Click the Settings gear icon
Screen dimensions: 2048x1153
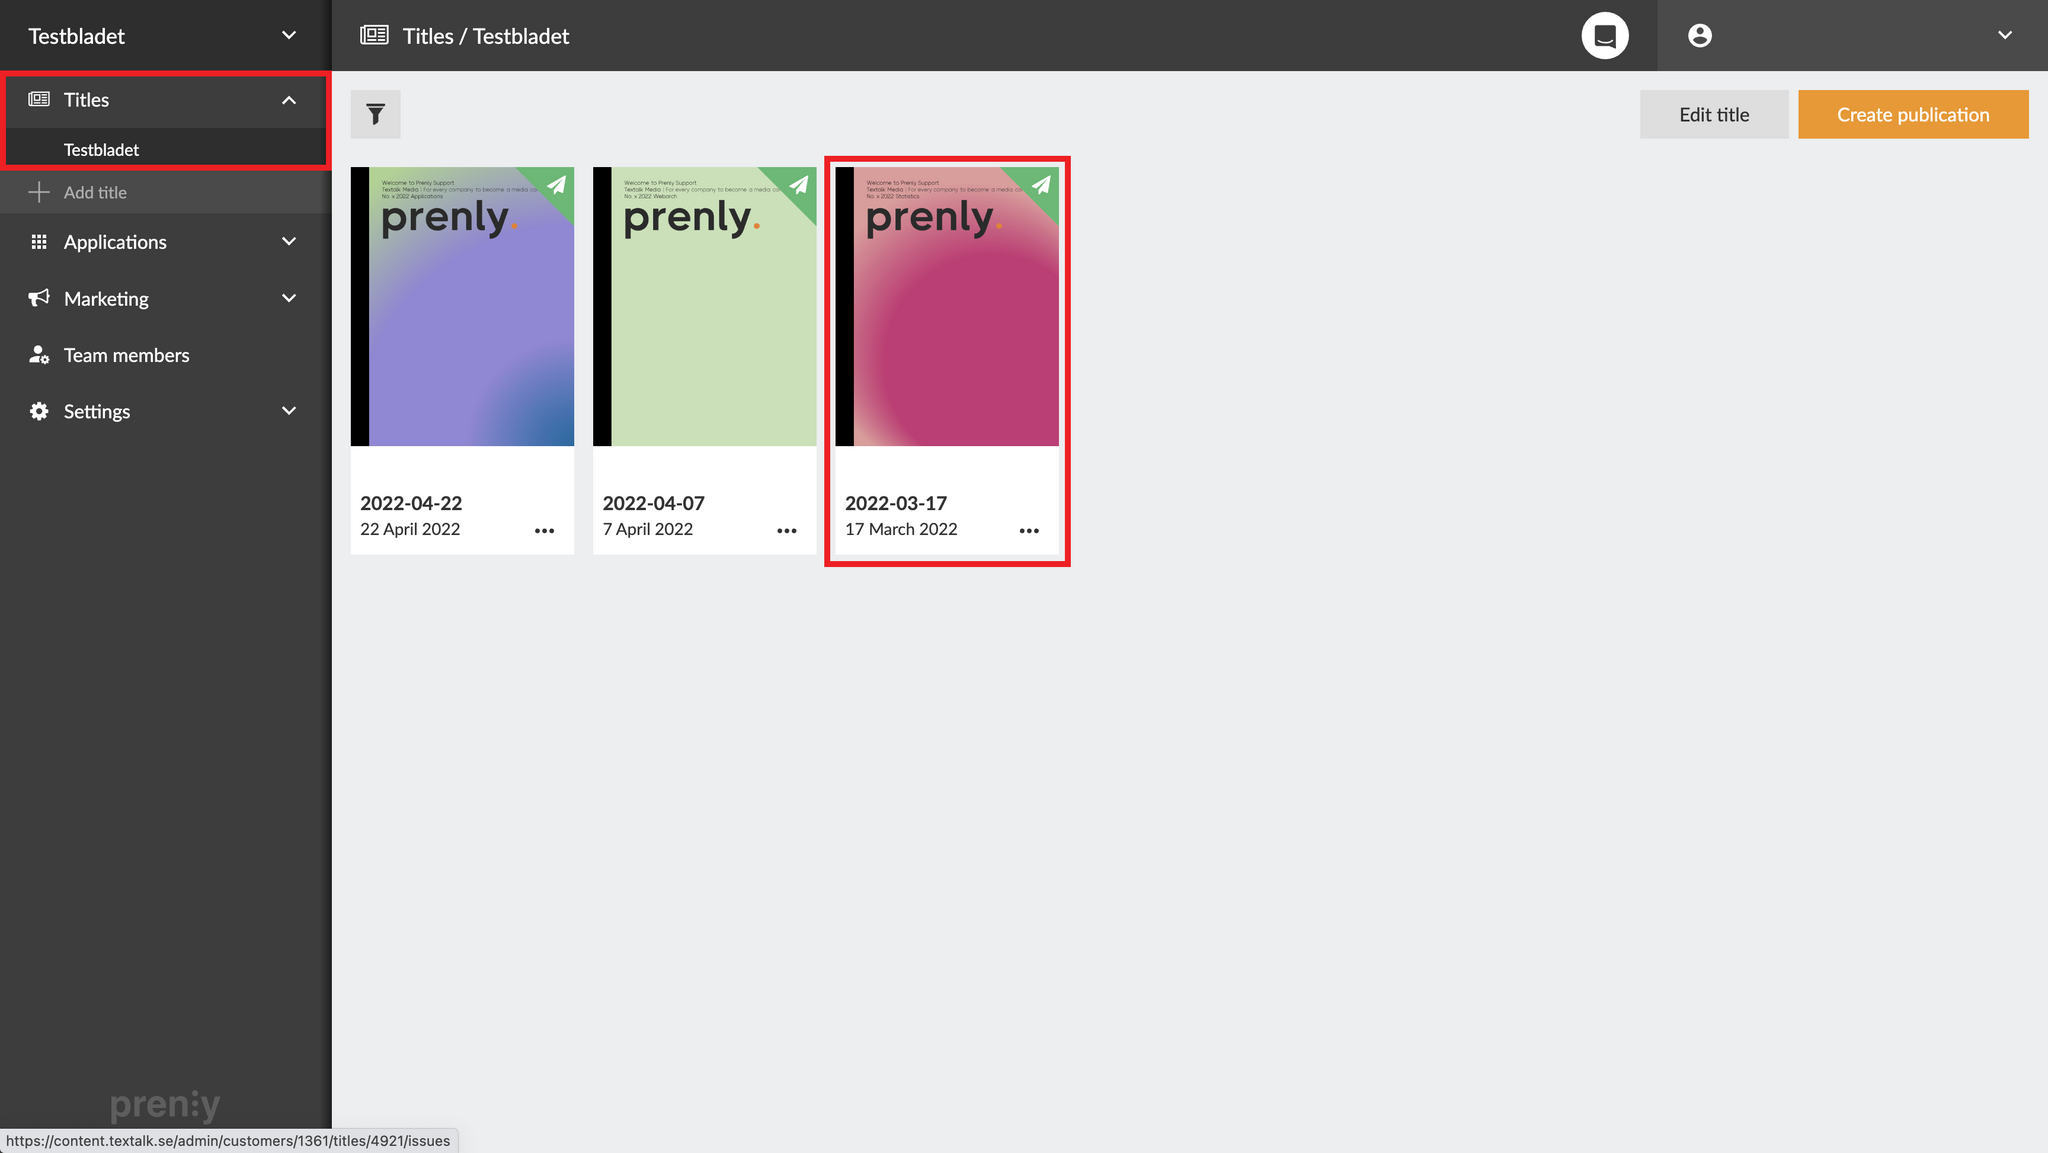click(x=39, y=411)
